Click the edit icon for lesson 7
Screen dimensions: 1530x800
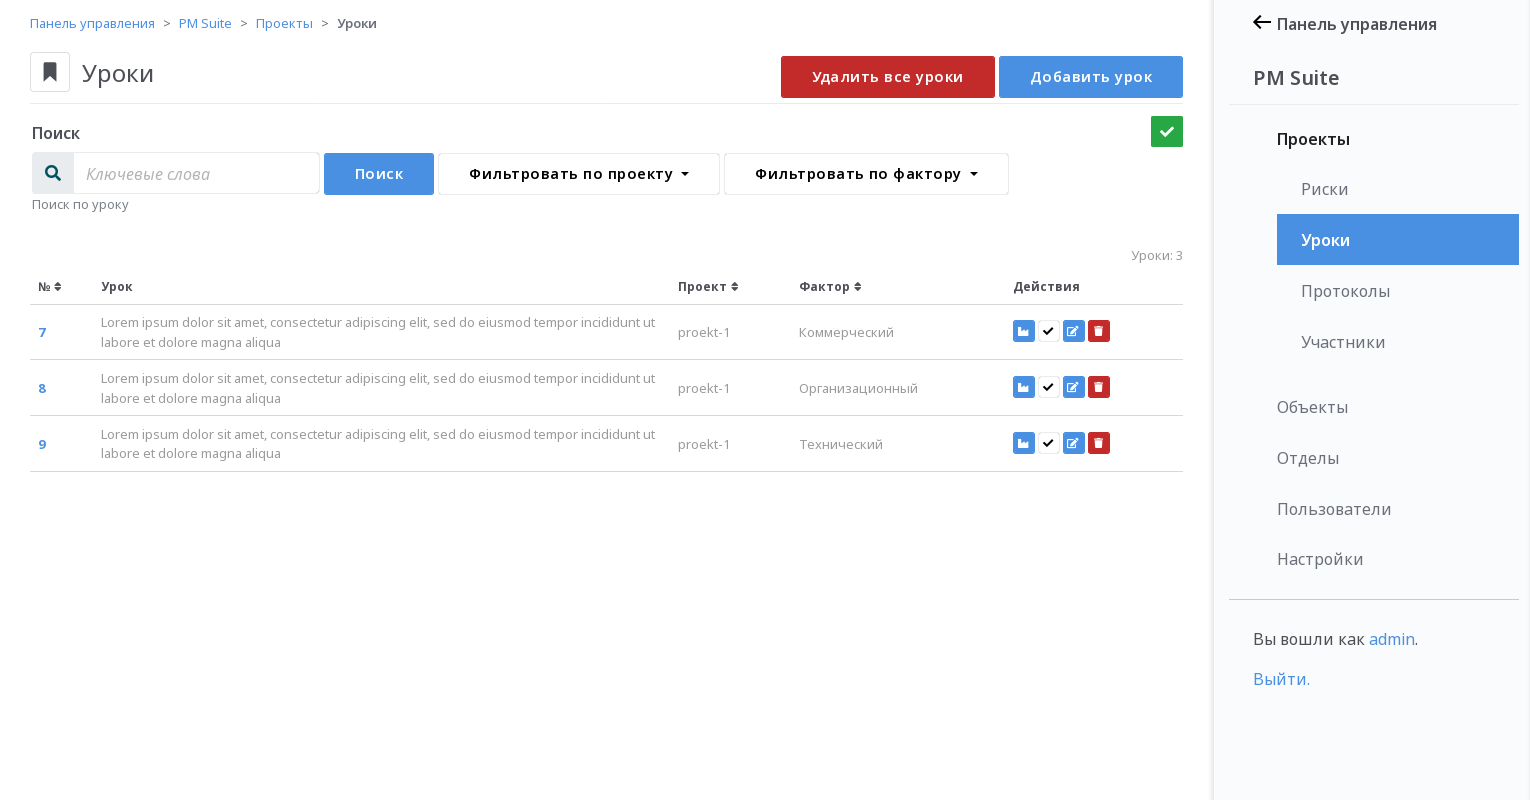tap(1074, 331)
